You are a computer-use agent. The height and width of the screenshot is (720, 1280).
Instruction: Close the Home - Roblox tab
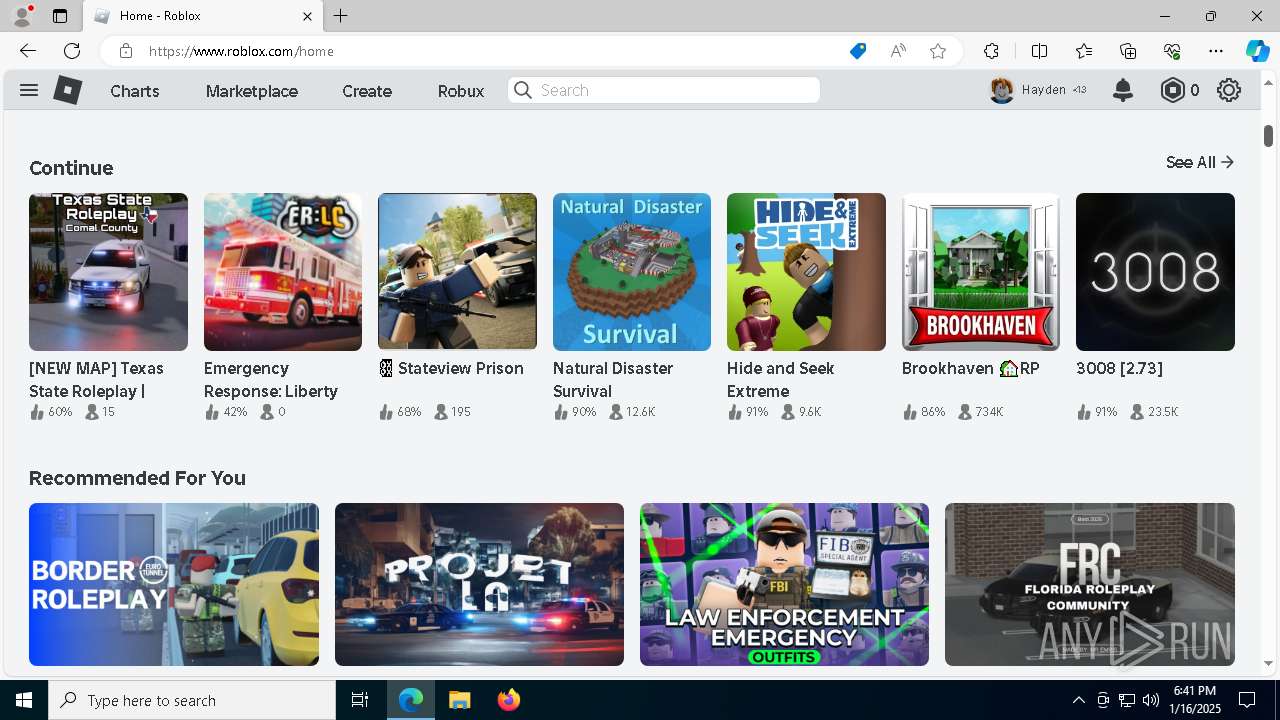(x=308, y=16)
